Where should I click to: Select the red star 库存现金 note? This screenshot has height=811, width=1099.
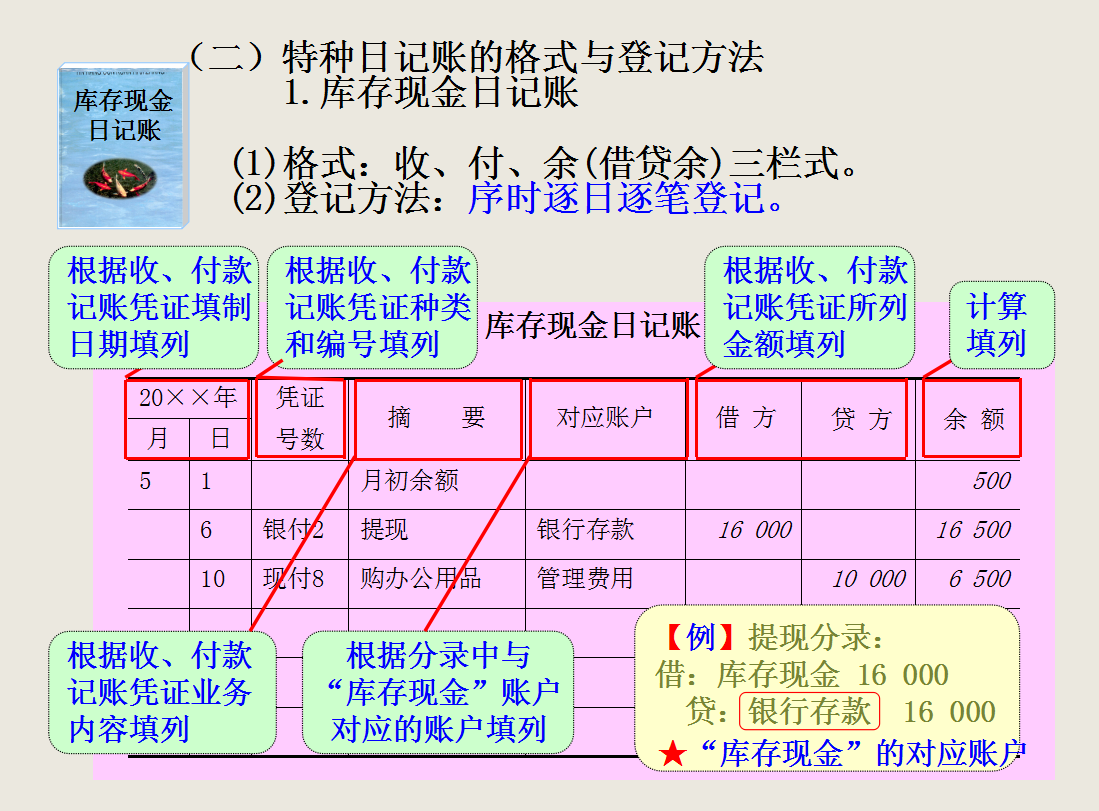(840, 753)
